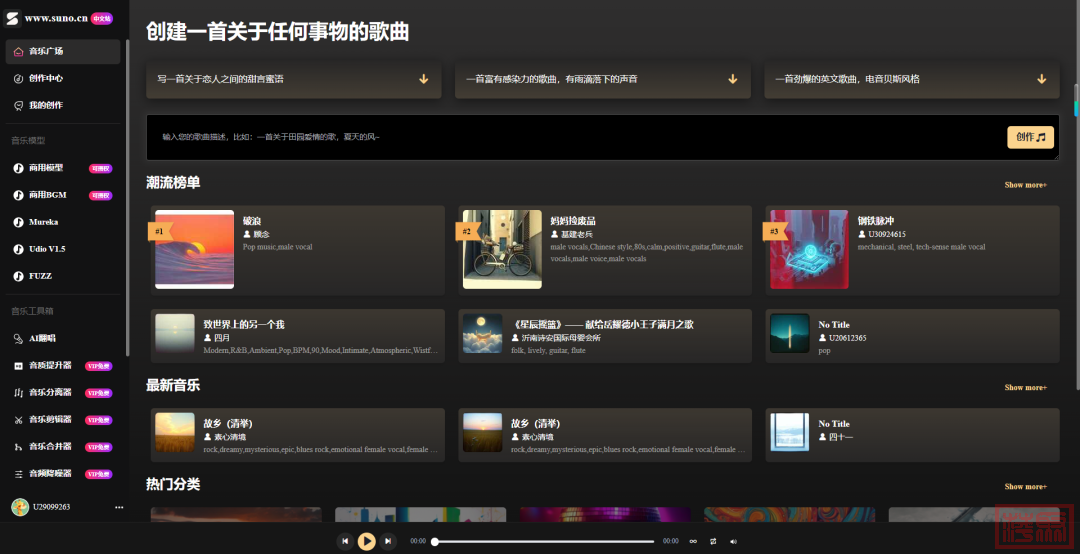Screen dimensions: 1080x554
Task: Click Show more+ beside 潮流榜单
Action: (x=1025, y=185)
